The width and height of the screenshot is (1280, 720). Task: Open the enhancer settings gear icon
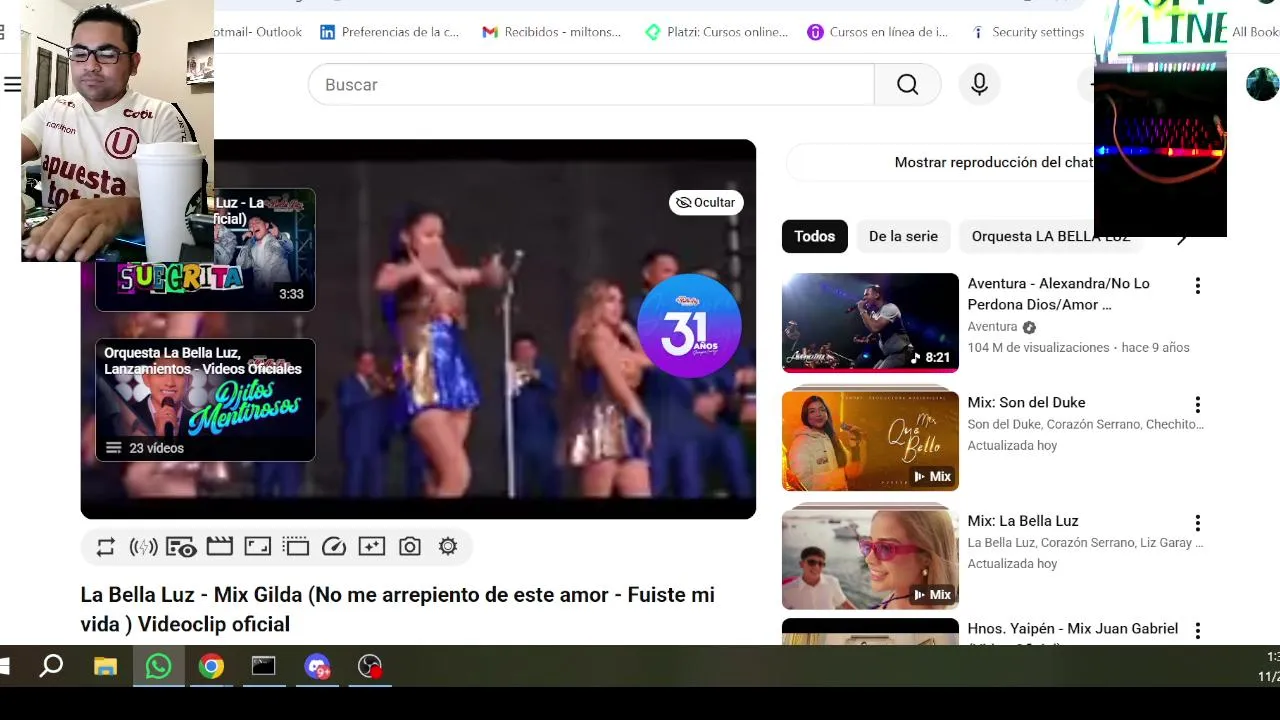[447, 547]
